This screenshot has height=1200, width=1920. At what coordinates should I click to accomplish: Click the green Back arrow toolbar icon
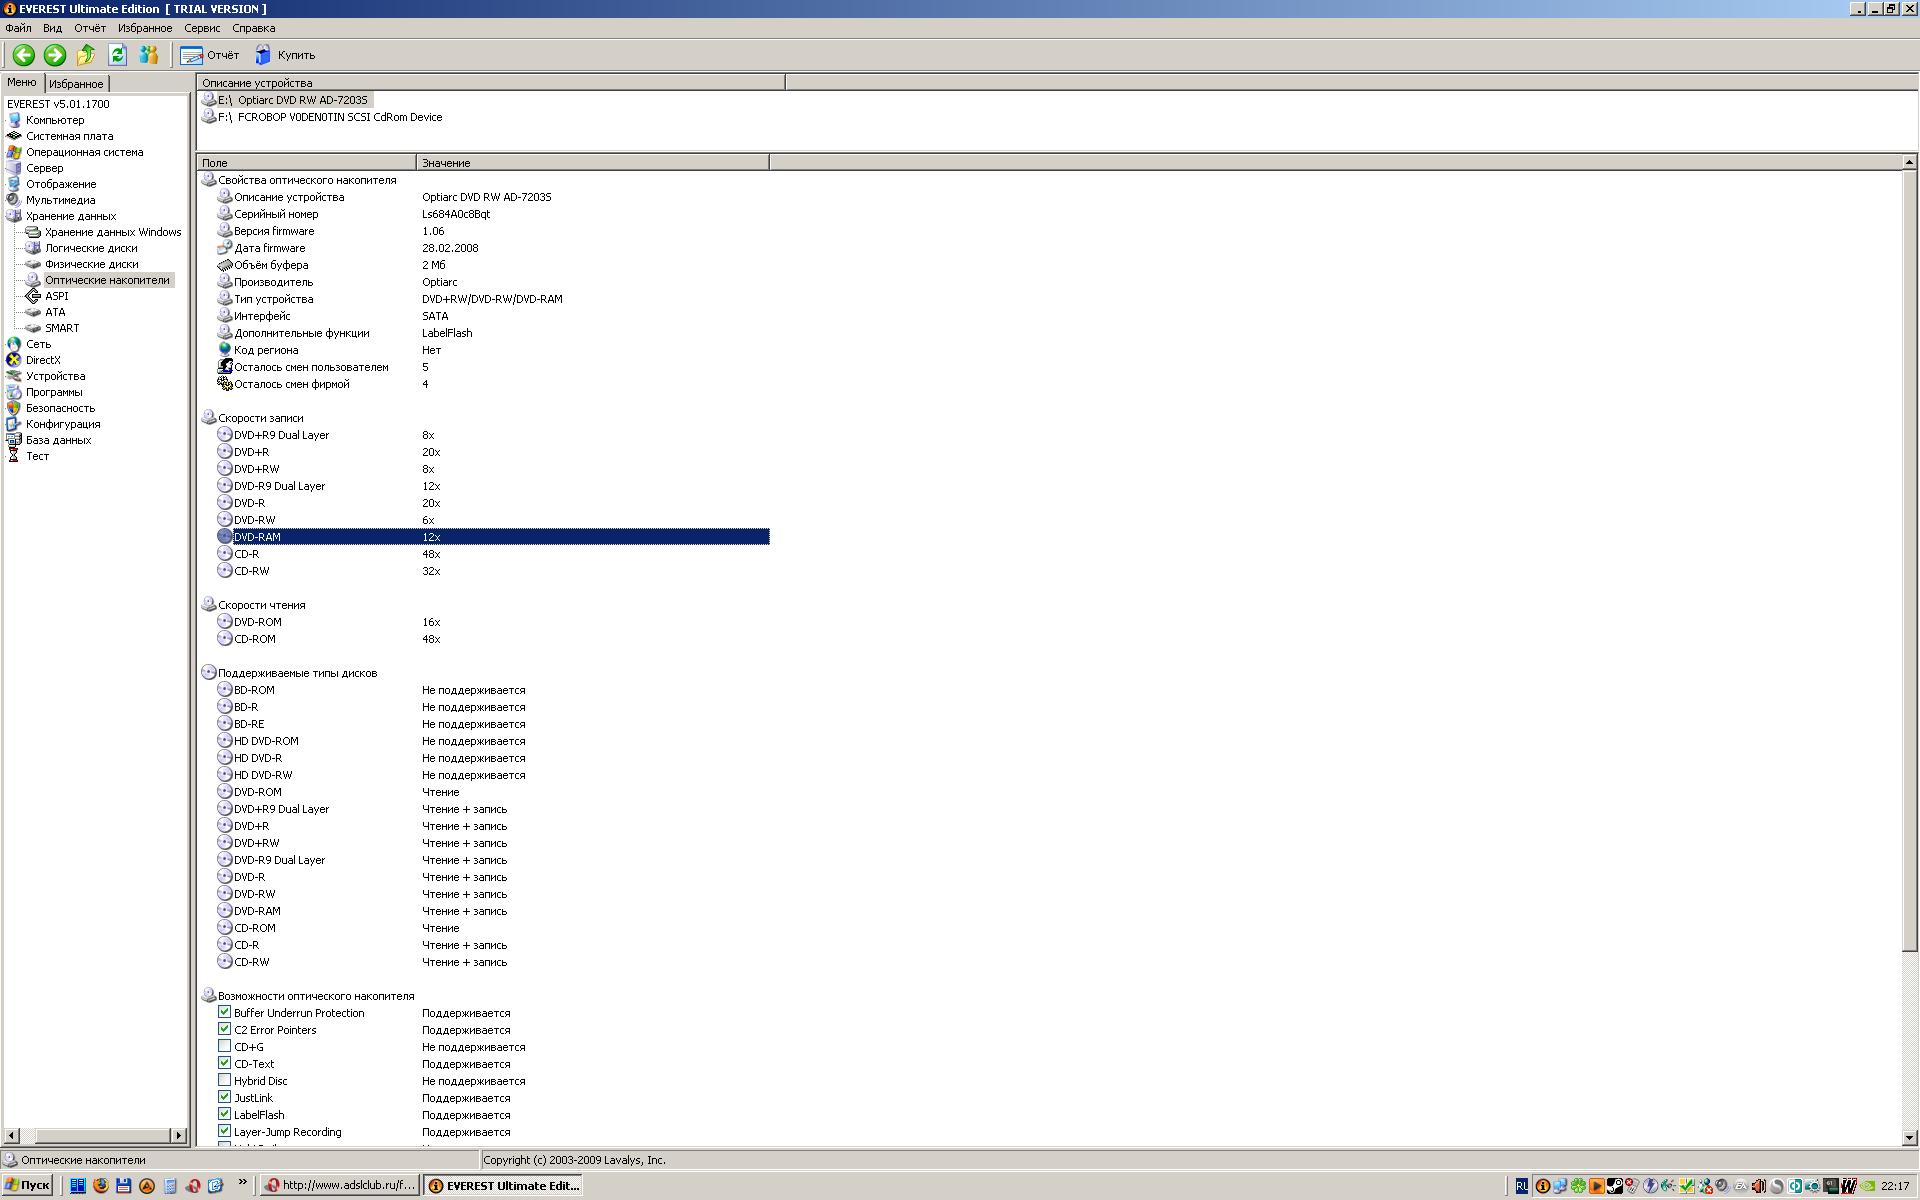pyautogui.click(x=23, y=55)
